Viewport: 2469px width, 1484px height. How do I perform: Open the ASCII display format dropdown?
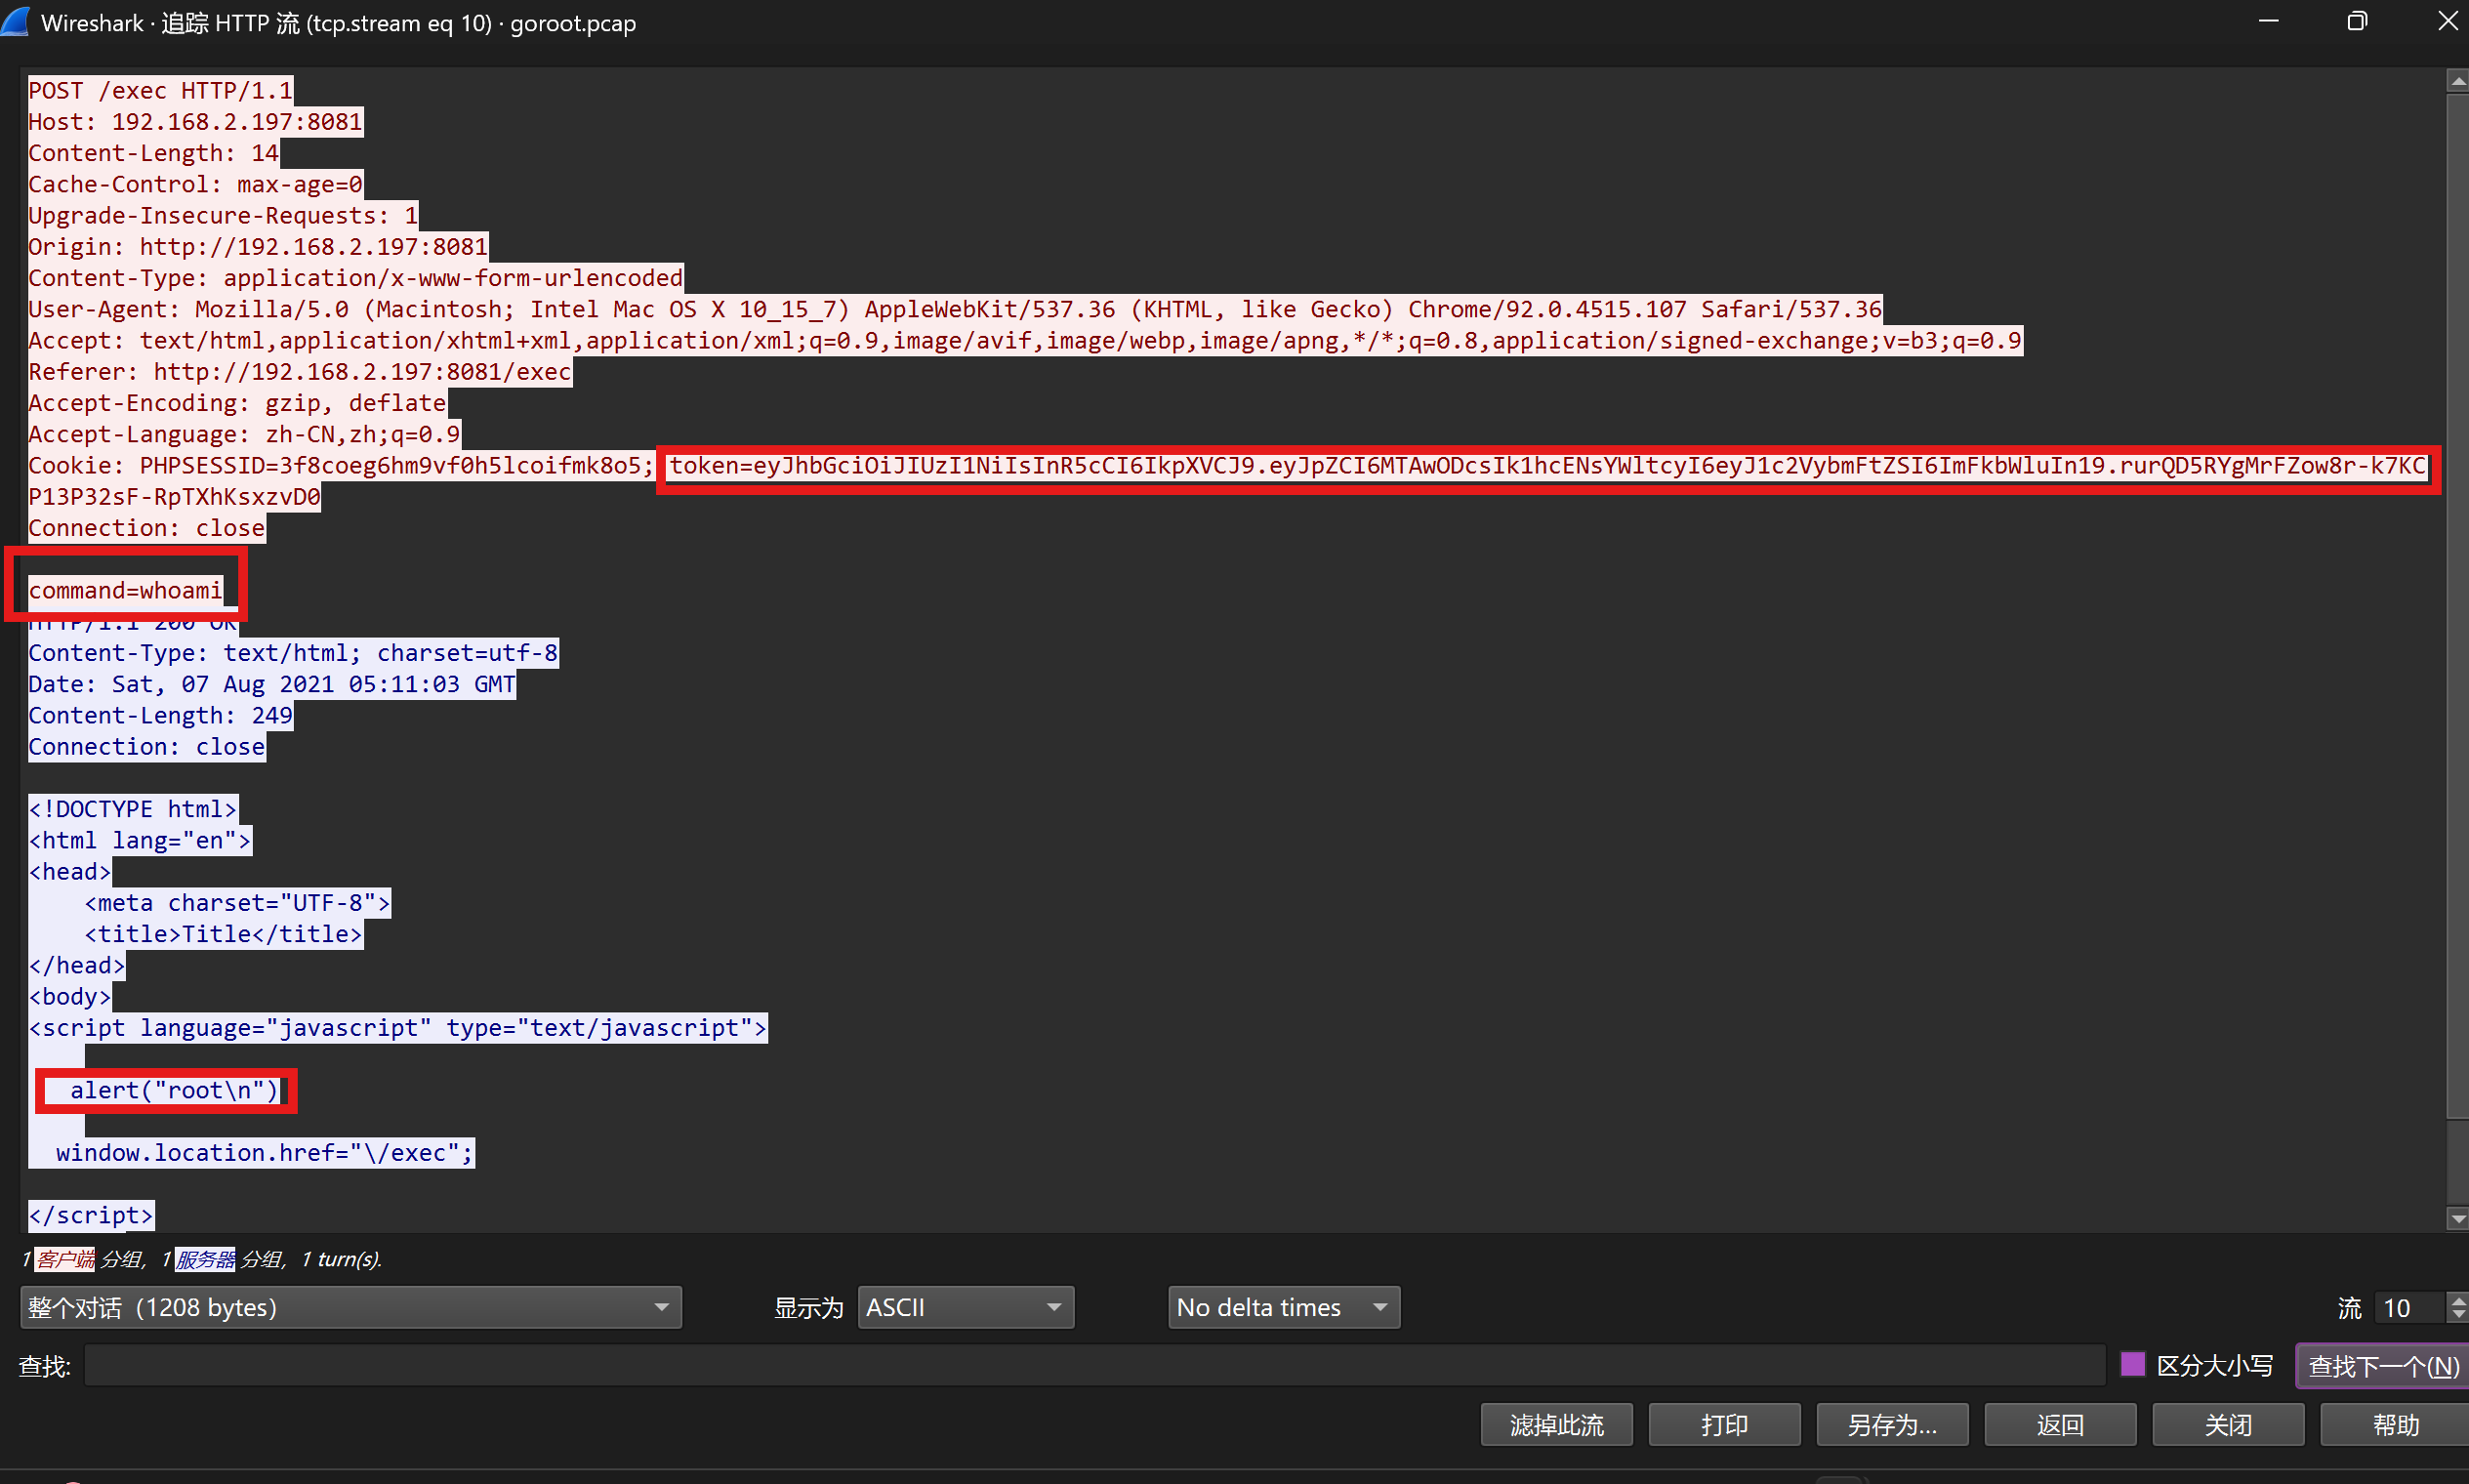tap(965, 1307)
